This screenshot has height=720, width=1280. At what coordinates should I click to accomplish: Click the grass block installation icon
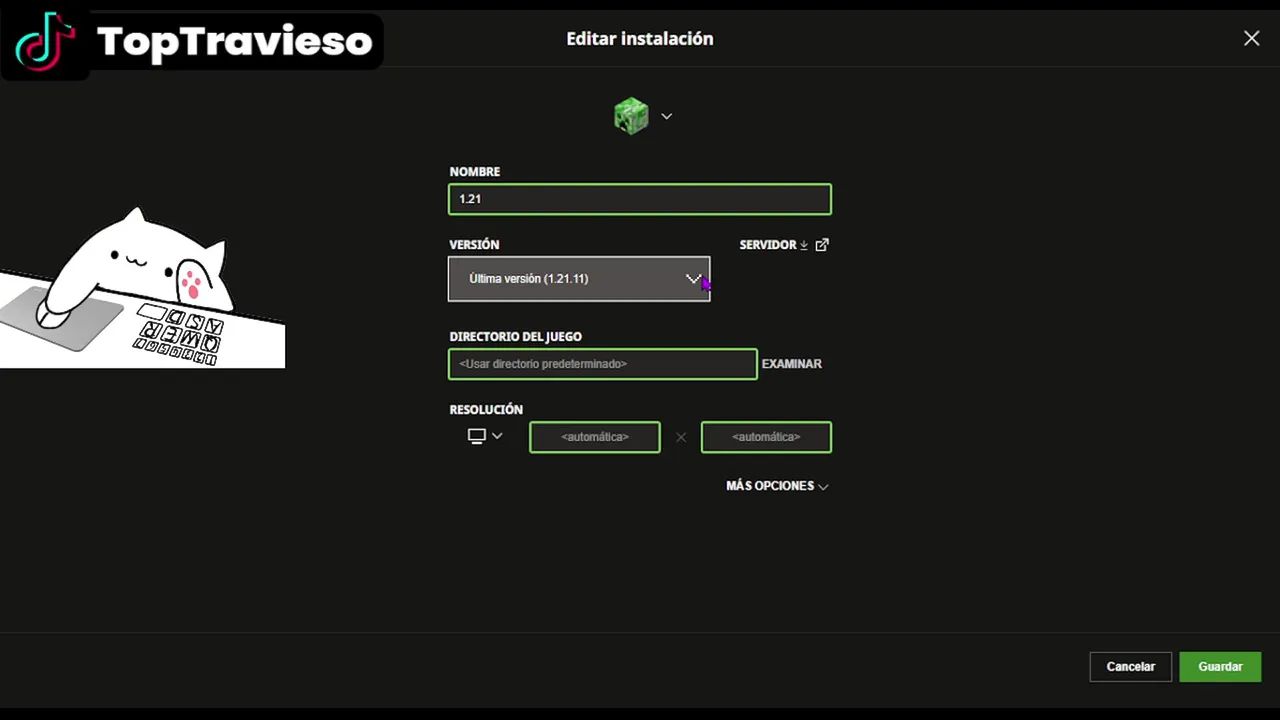pos(631,116)
